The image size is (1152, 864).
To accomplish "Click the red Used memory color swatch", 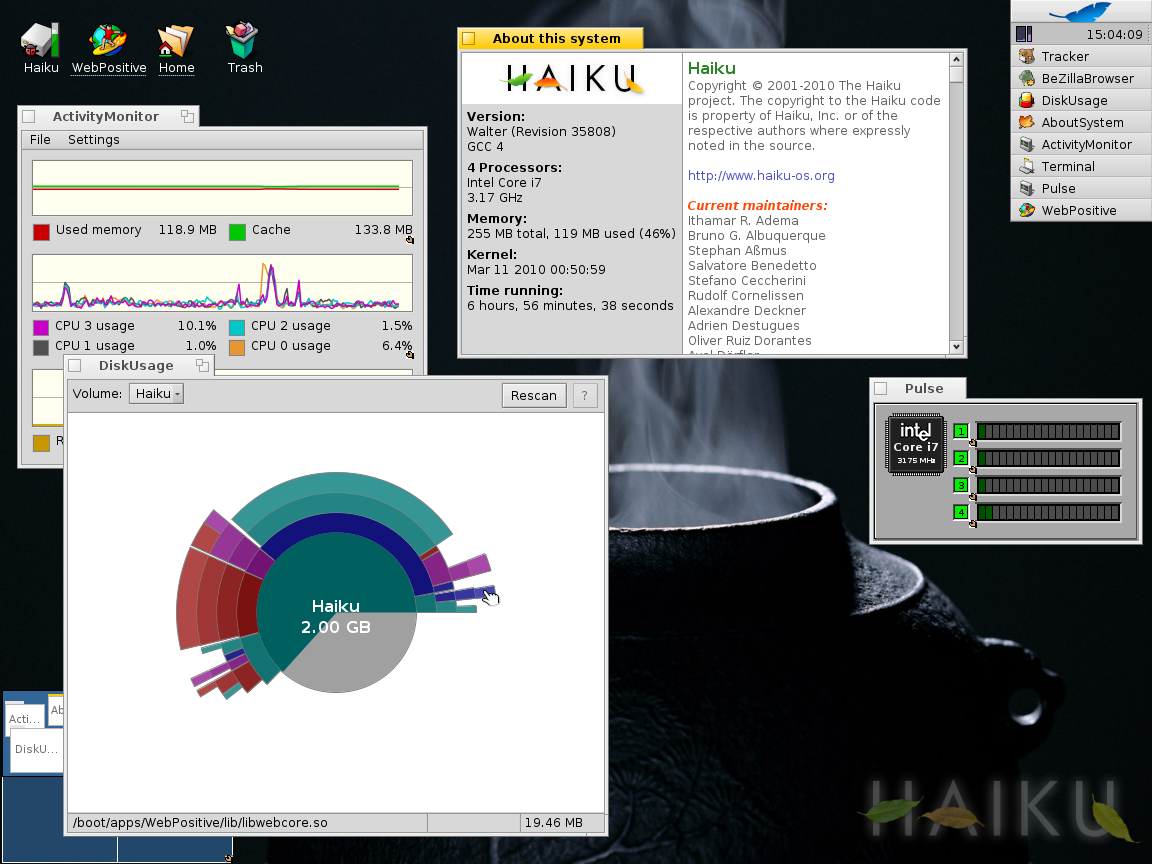I will click(x=41, y=232).
